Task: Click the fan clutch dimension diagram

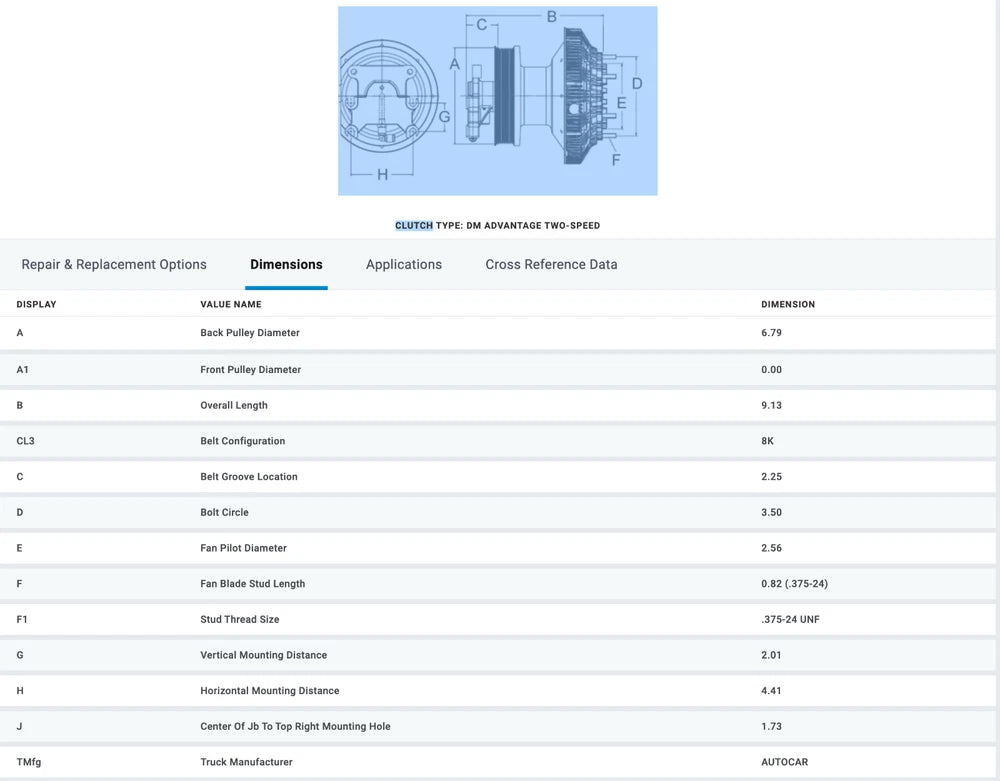Action: pyautogui.click(x=497, y=101)
